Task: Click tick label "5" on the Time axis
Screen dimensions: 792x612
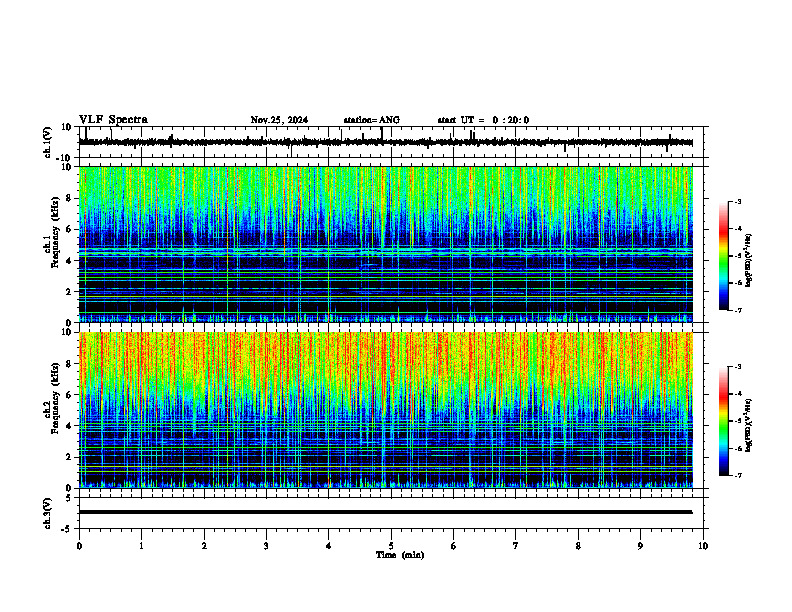Action: 391,546
